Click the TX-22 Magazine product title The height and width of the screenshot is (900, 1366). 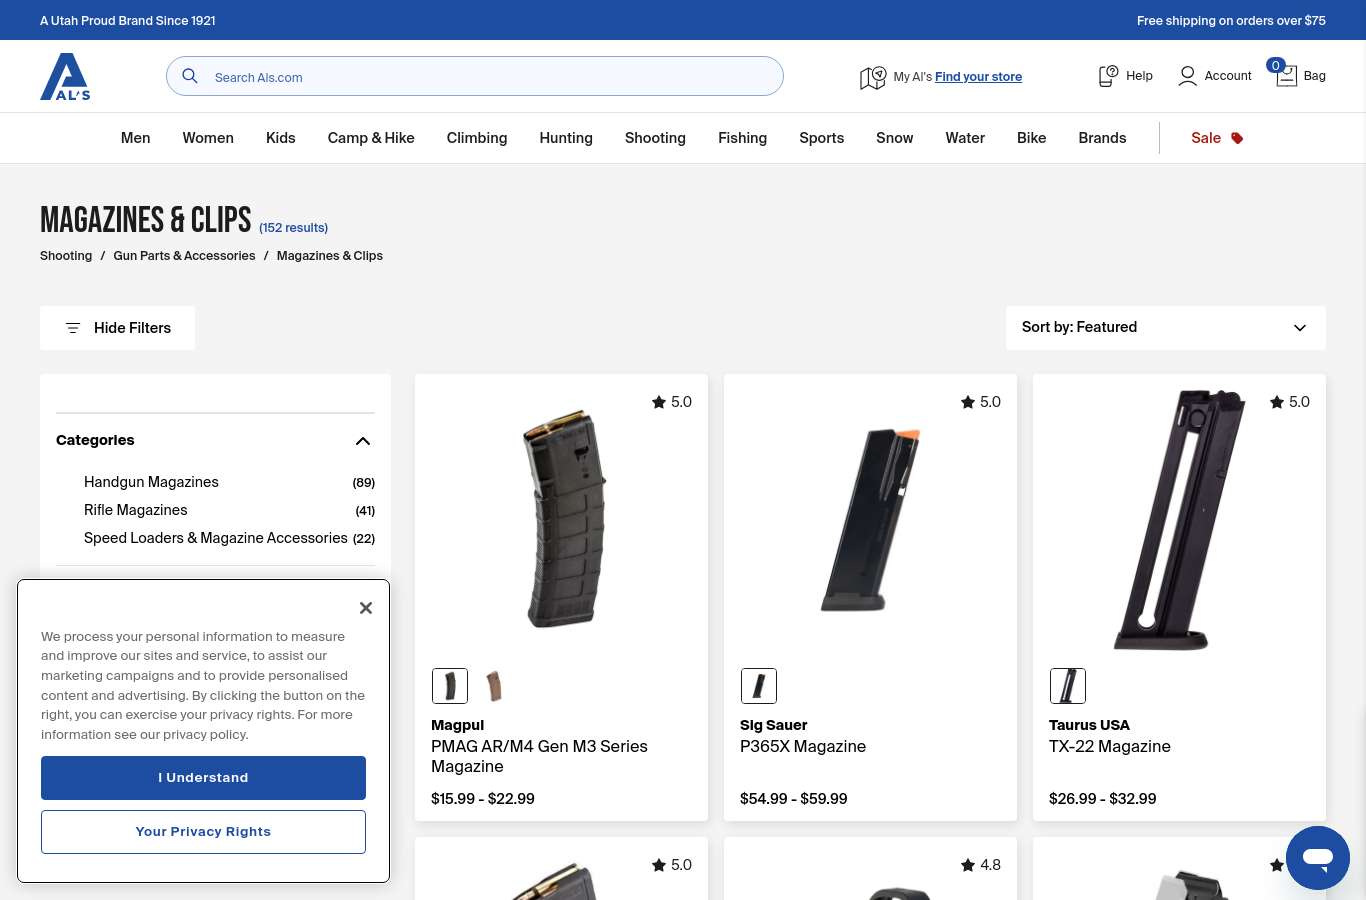tap(1110, 746)
